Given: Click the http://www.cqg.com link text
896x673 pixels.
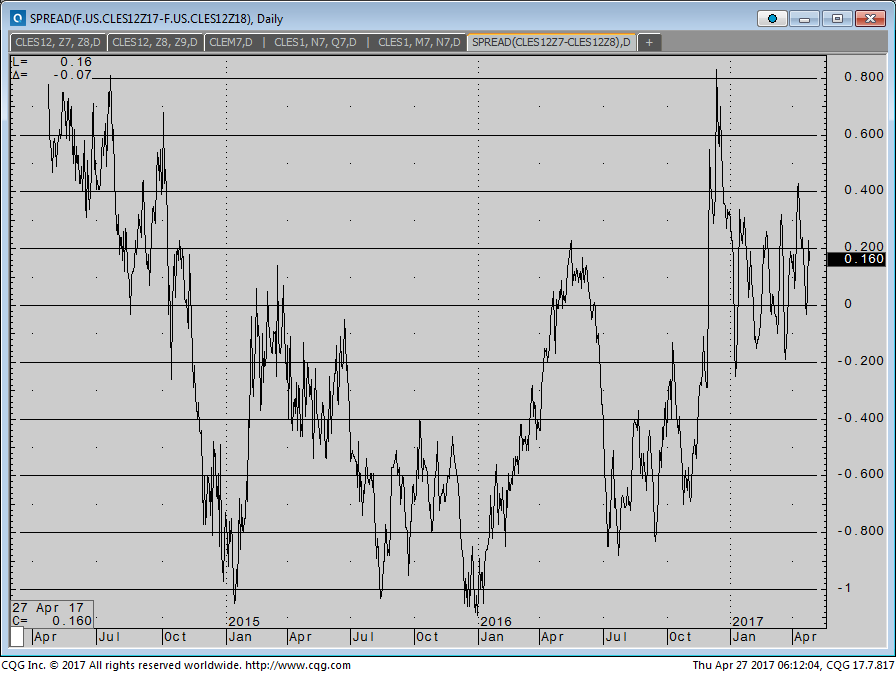Looking at the screenshot, I should [298, 666].
